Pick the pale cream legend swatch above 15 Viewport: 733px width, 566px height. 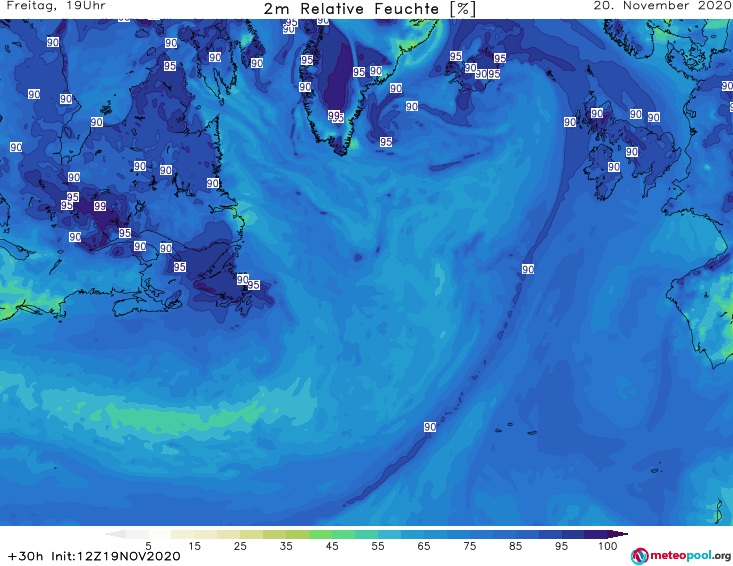(183, 534)
